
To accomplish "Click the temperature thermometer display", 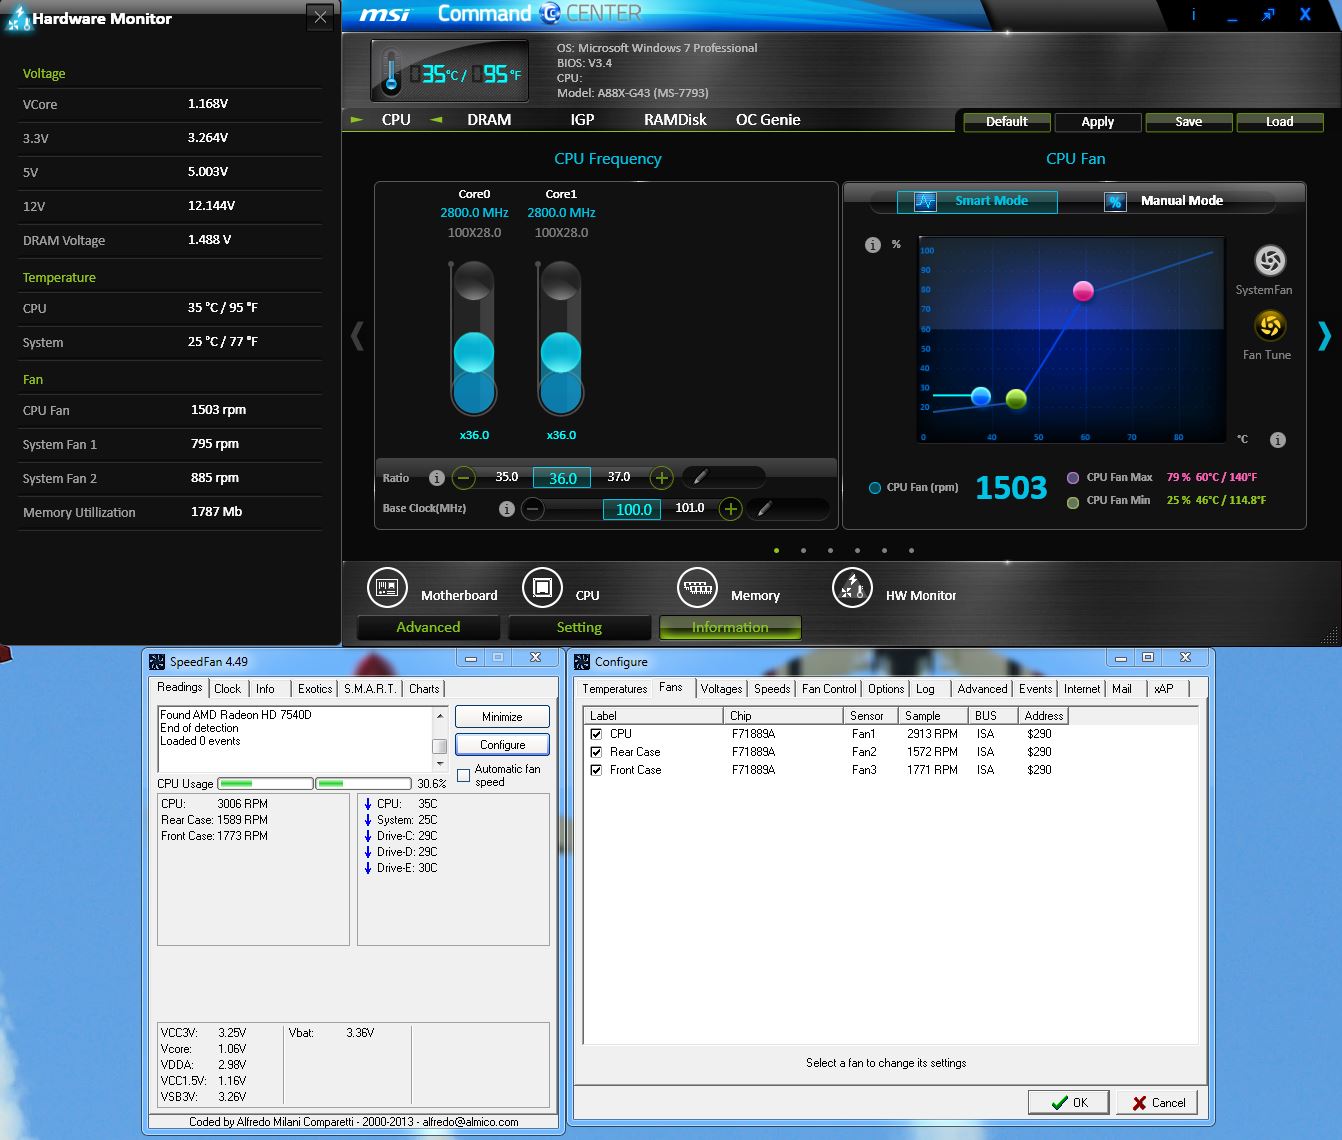I will [x=450, y=72].
